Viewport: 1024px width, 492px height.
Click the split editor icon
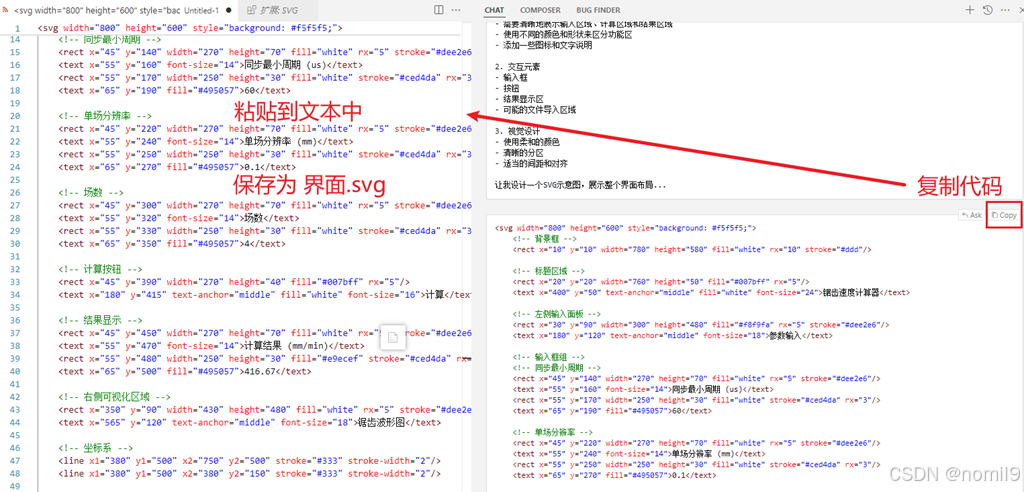point(439,10)
